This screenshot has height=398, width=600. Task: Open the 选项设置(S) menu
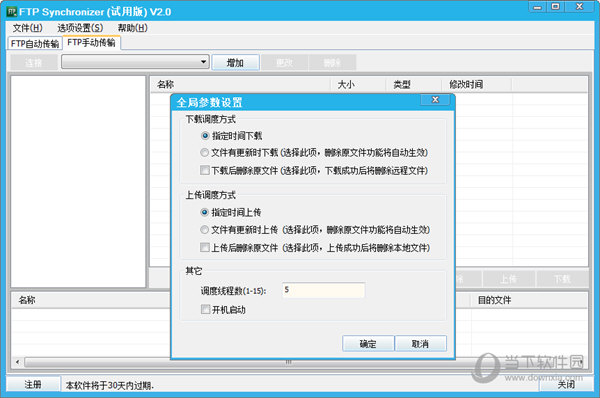[x=80, y=28]
